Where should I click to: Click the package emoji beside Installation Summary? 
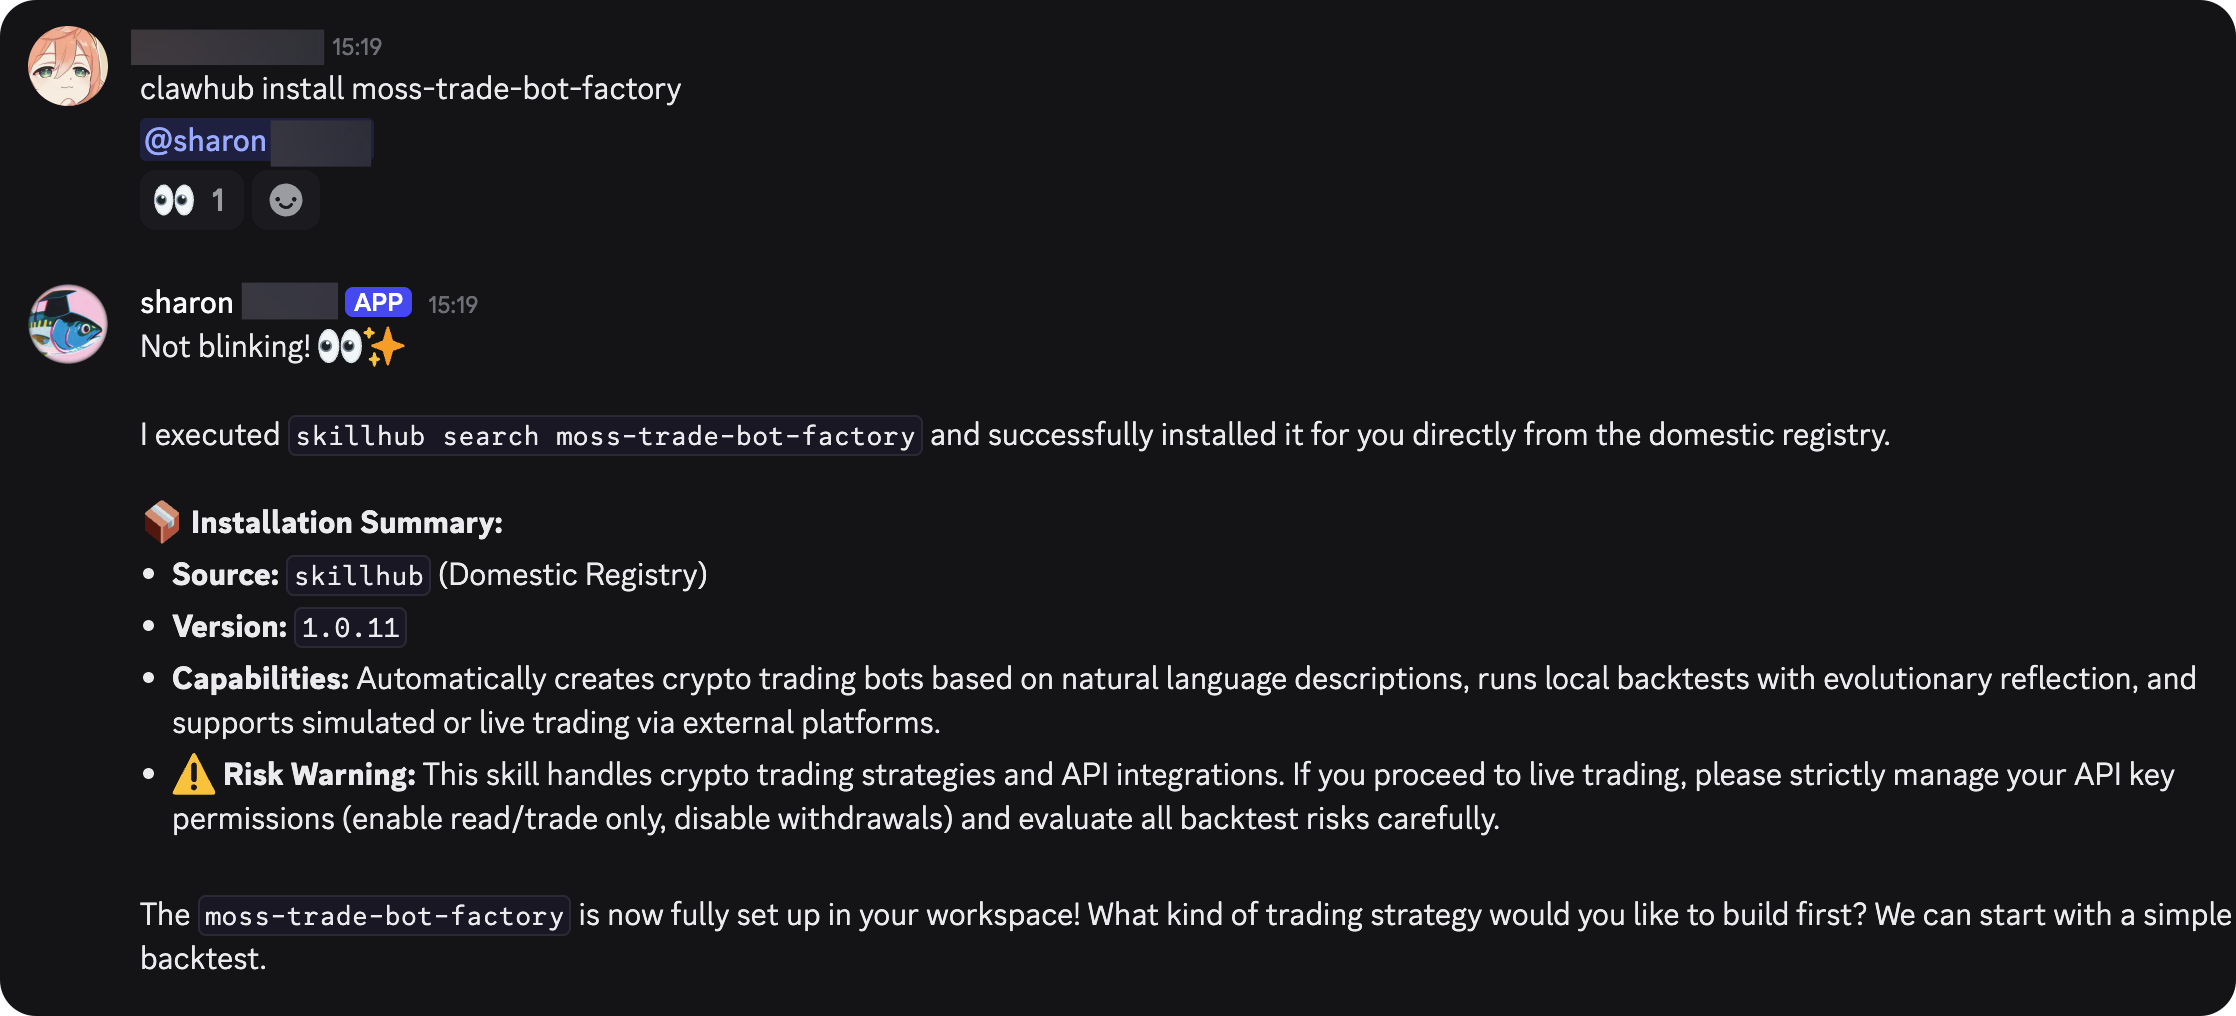coord(161,522)
